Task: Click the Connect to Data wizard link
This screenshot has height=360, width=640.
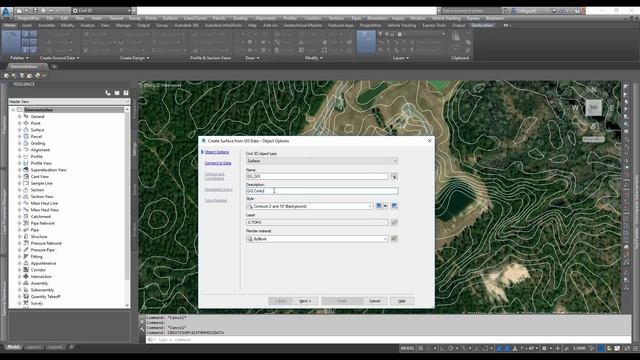Action: click(x=218, y=163)
